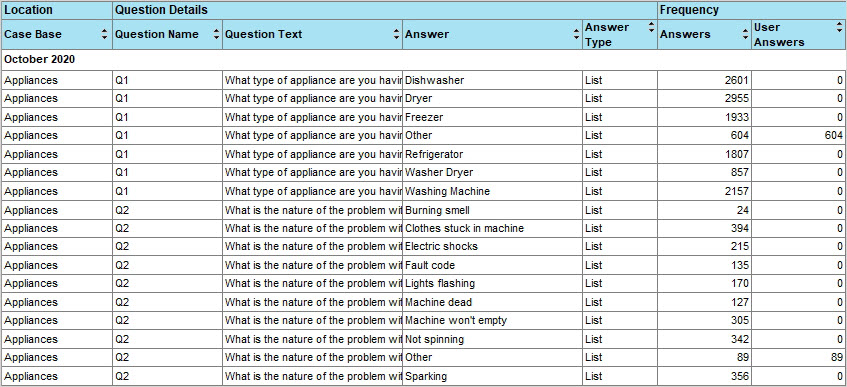Click List answer type in Dryer row
Image resolution: width=847 pixels, height=387 pixels.
coord(620,99)
